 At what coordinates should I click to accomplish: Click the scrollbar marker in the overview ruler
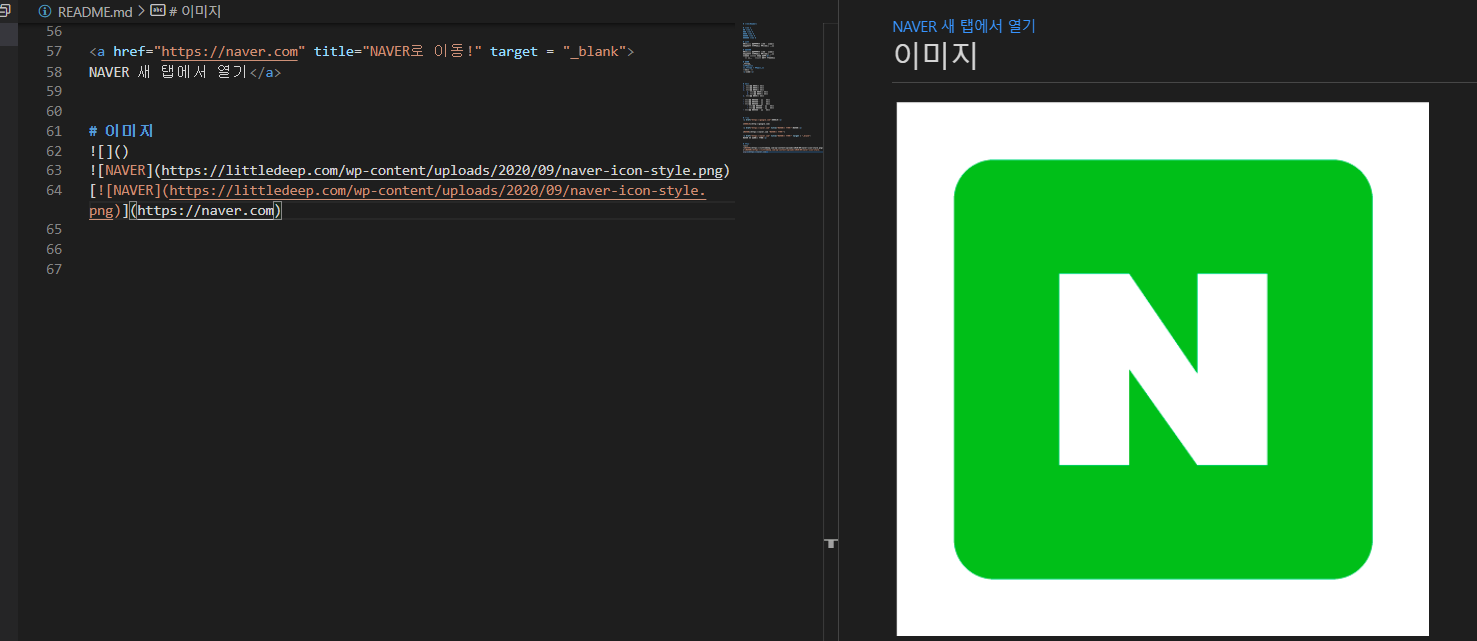tap(831, 543)
